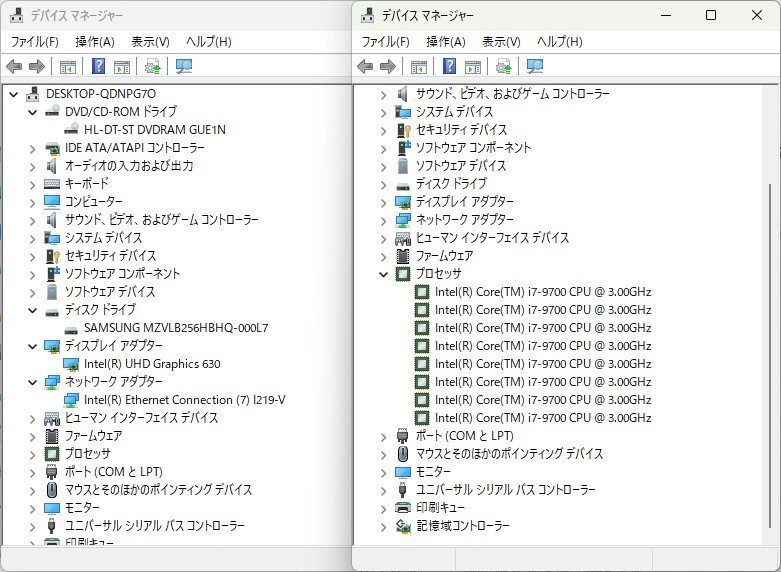
Task: Open ヘルプ(H) menu in left window
Action: (x=209, y=41)
